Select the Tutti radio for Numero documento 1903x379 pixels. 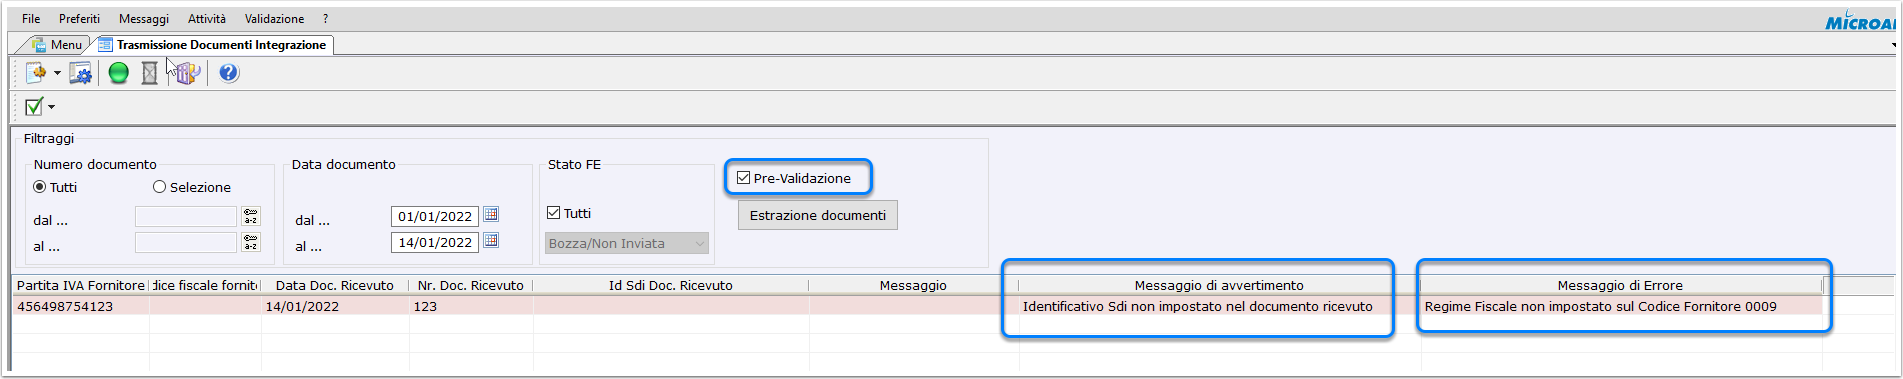tap(40, 187)
